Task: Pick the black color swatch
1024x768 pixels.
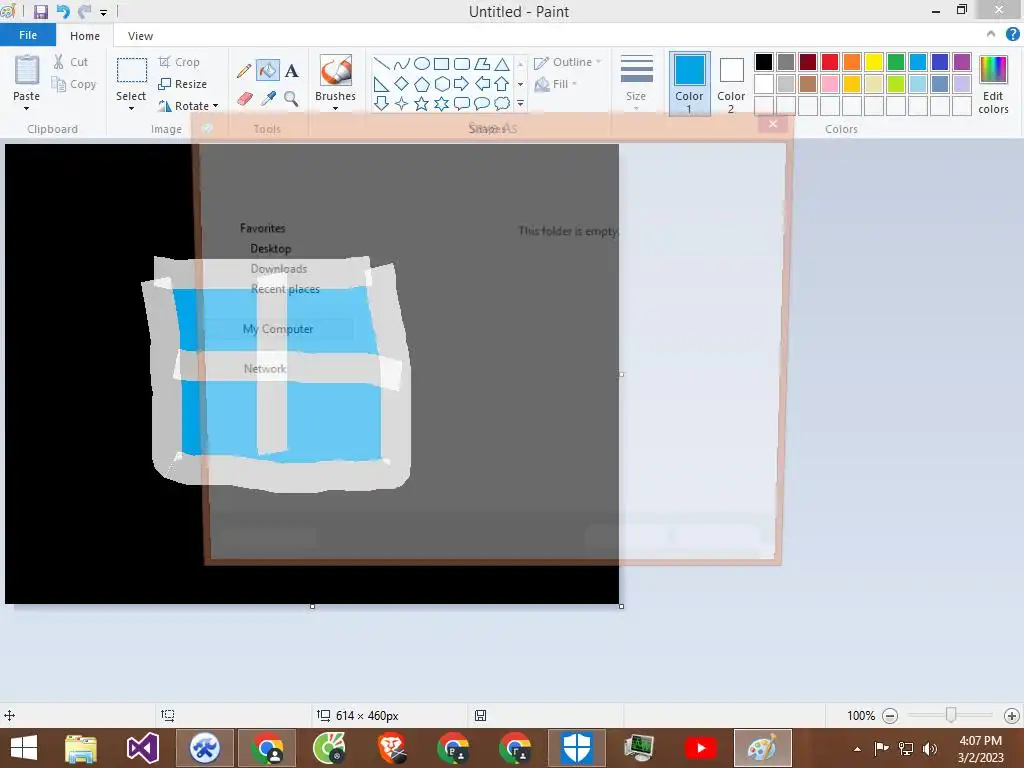Action: [x=764, y=62]
